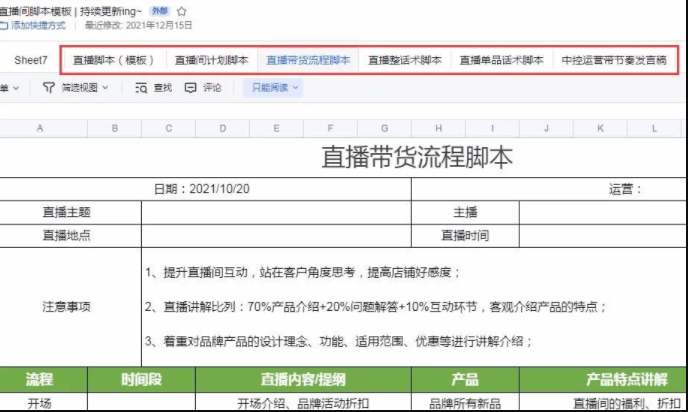The height and width of the screenshot is (412, 688).
Task: Click the green 产品 header cell
Action: coord(465,380)
